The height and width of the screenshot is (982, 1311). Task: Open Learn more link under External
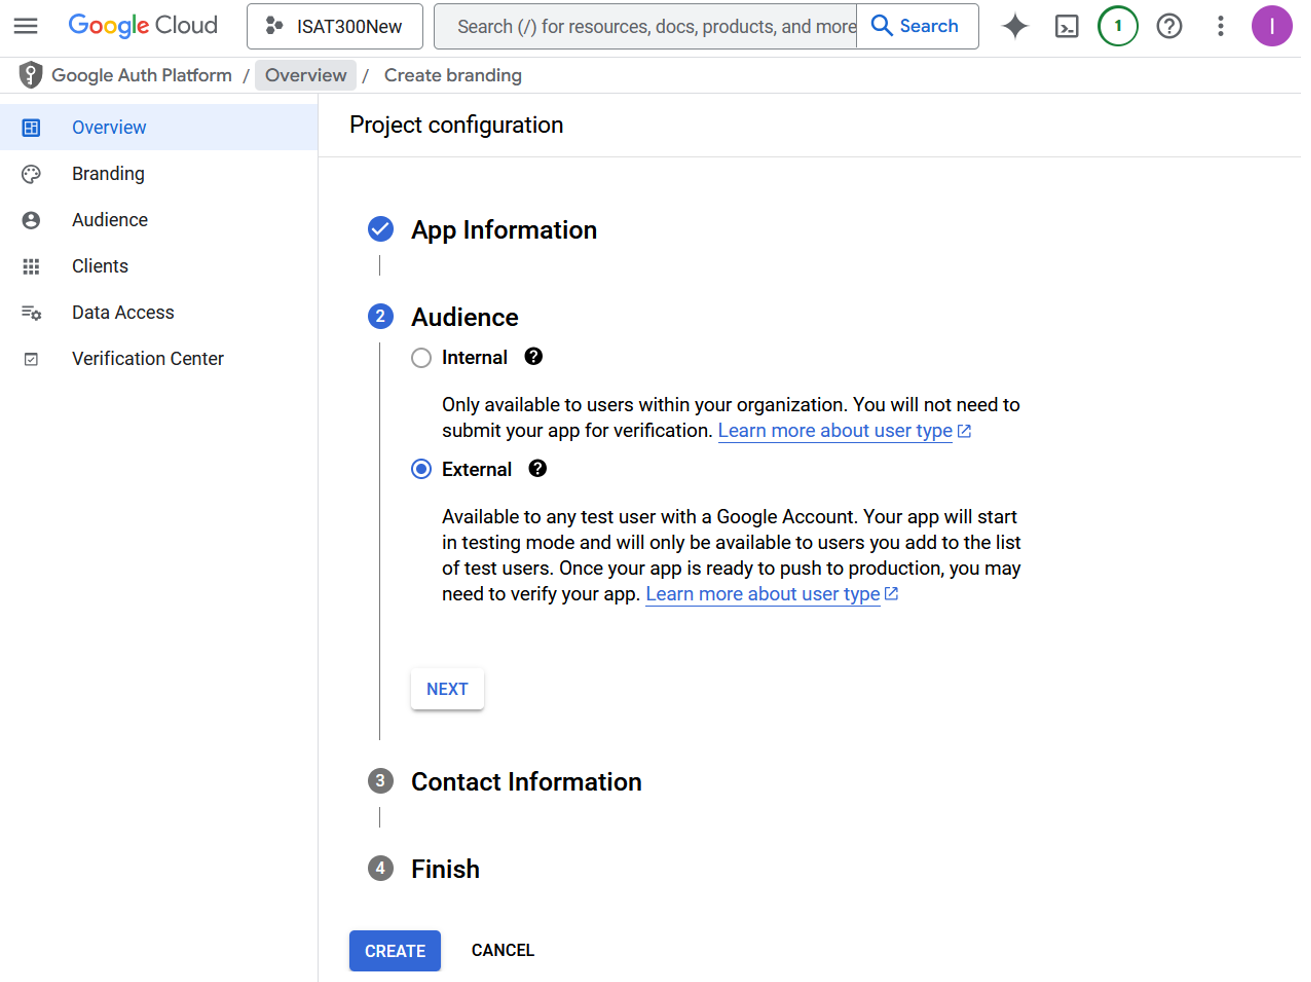point(772,594)
